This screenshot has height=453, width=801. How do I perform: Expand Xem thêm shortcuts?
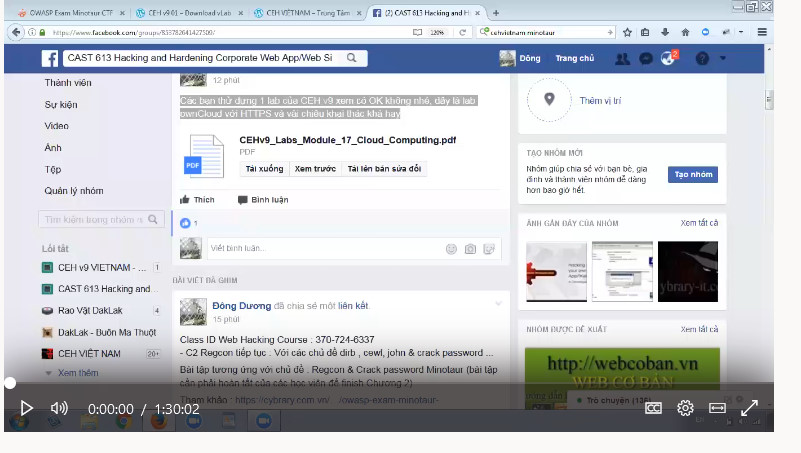78,373
